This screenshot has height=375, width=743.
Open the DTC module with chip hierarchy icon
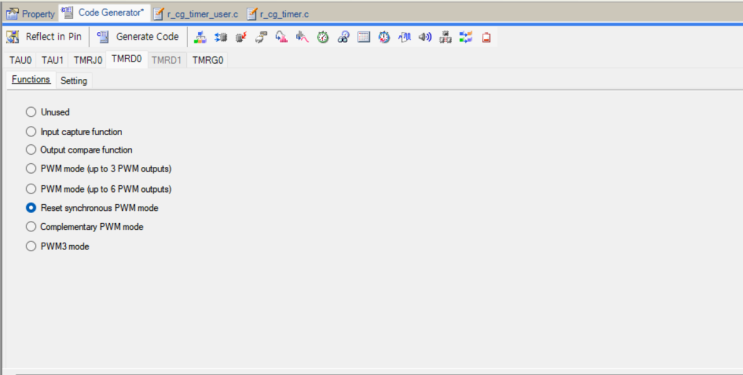point(445,37)
